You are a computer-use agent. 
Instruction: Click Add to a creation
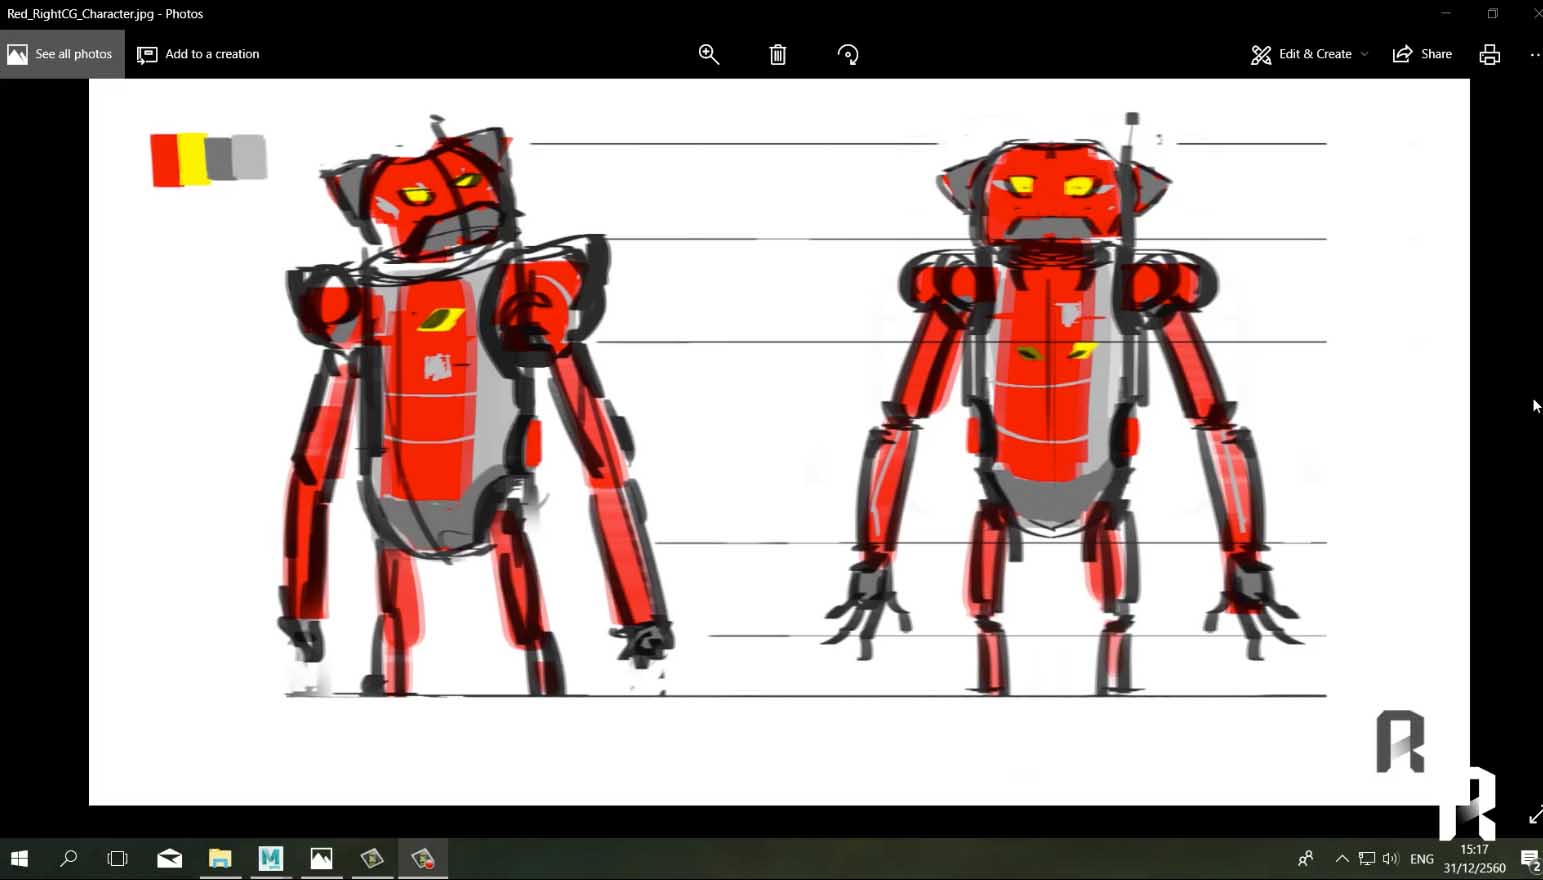point(199,54)
